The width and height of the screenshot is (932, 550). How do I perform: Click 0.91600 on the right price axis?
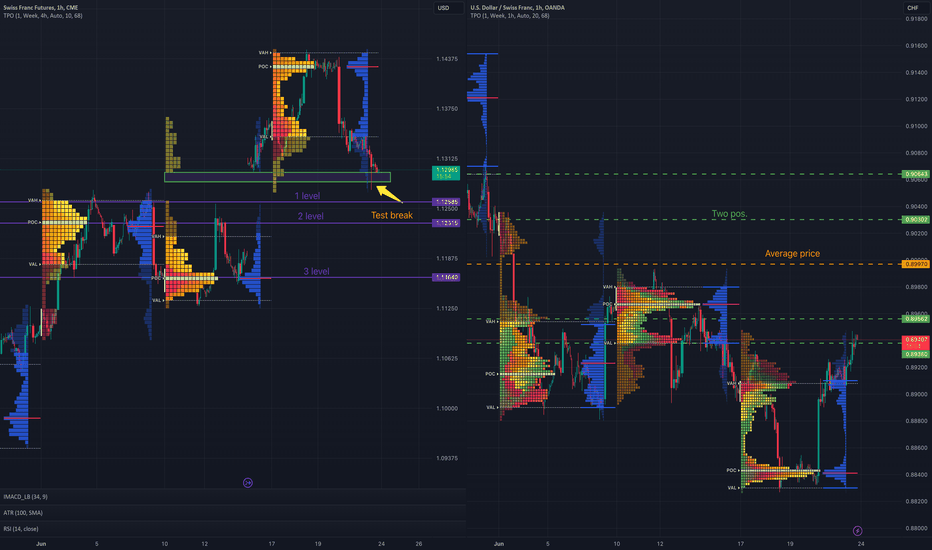[x=916, y=46]
